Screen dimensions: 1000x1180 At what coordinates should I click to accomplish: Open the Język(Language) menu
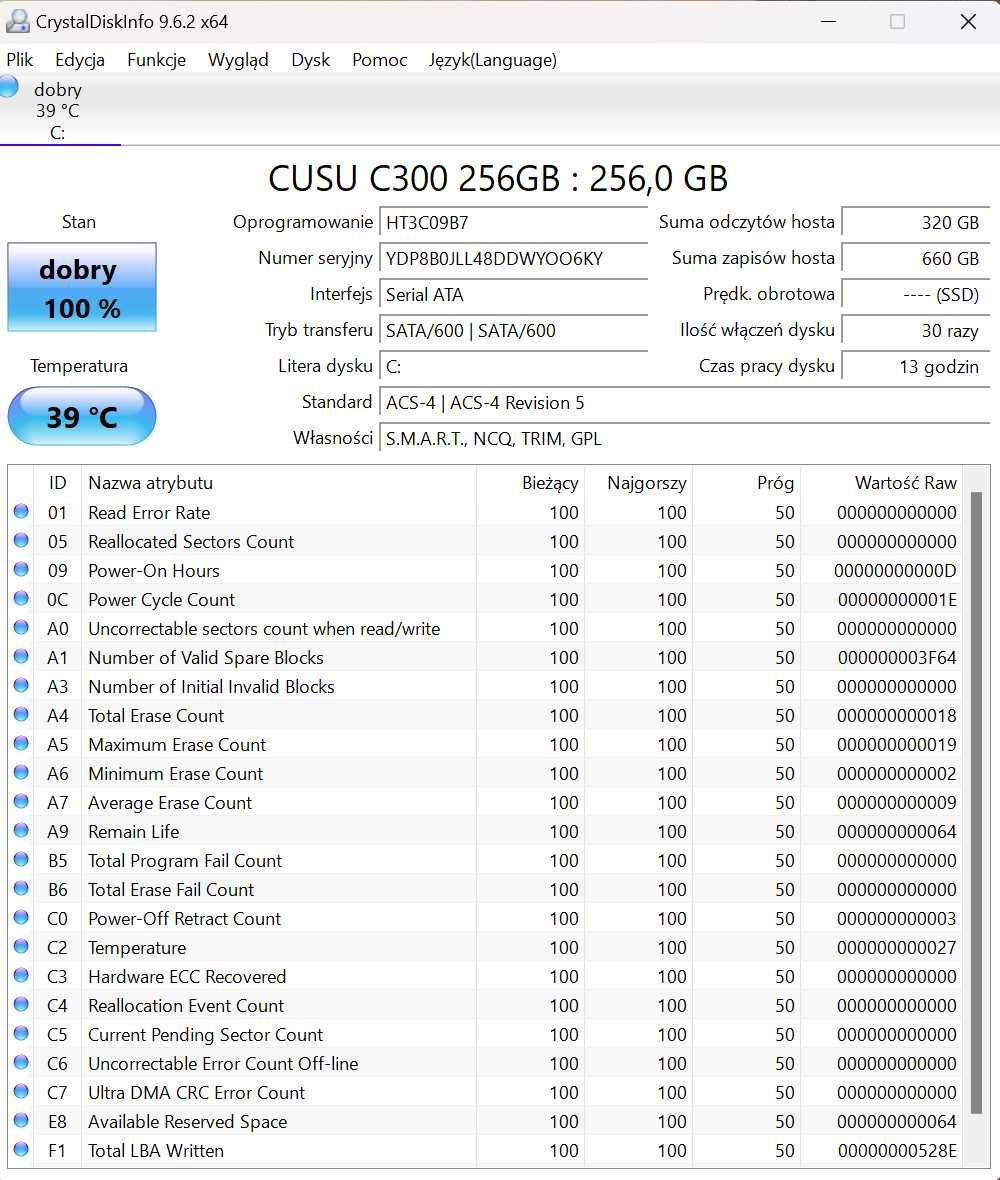[x=493, y=60]
